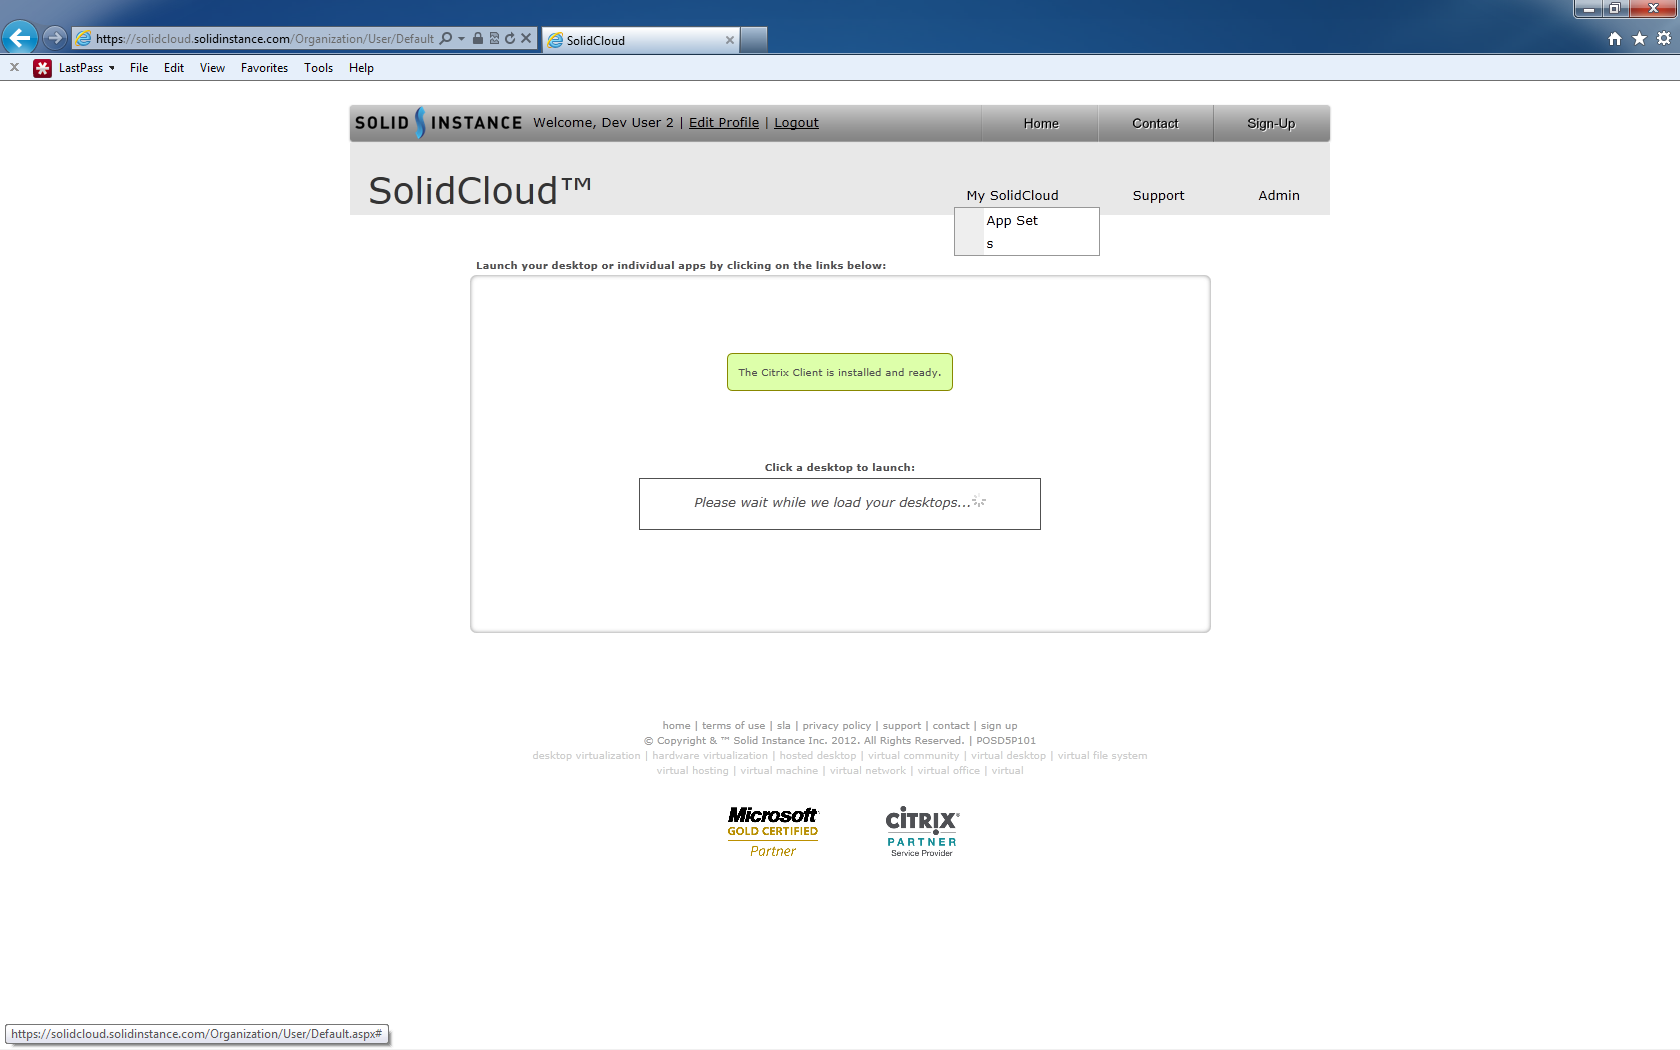1680x1050 pixels.
Task: Click the Logout link
Action: 796,123
